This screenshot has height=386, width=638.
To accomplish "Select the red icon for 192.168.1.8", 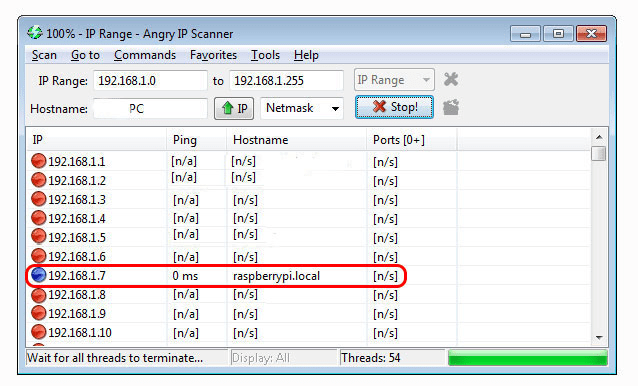I will (39, 295).
